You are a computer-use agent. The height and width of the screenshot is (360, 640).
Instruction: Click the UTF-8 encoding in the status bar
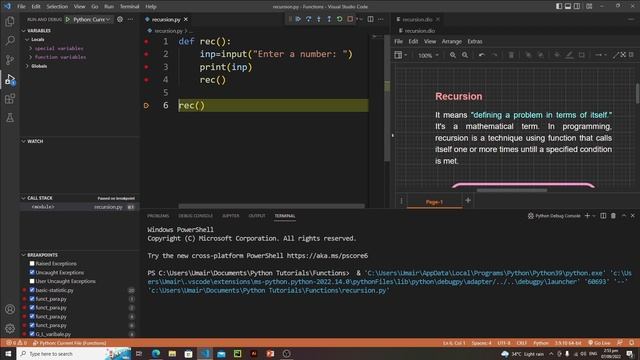tap(504, 343)
